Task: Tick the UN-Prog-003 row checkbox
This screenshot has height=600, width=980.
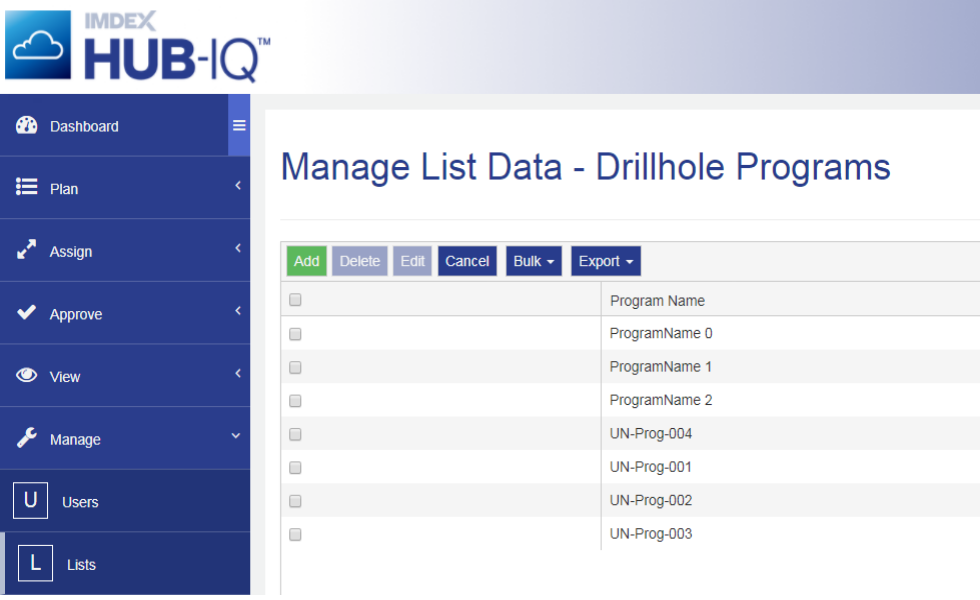Action: pyautogui.click(x=295, y=534)
